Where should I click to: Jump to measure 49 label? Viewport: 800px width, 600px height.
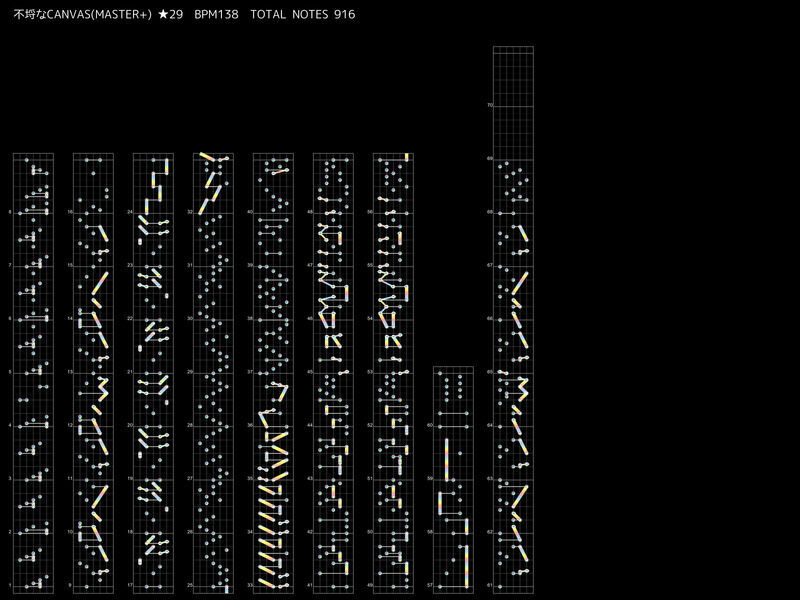[369, 585]
